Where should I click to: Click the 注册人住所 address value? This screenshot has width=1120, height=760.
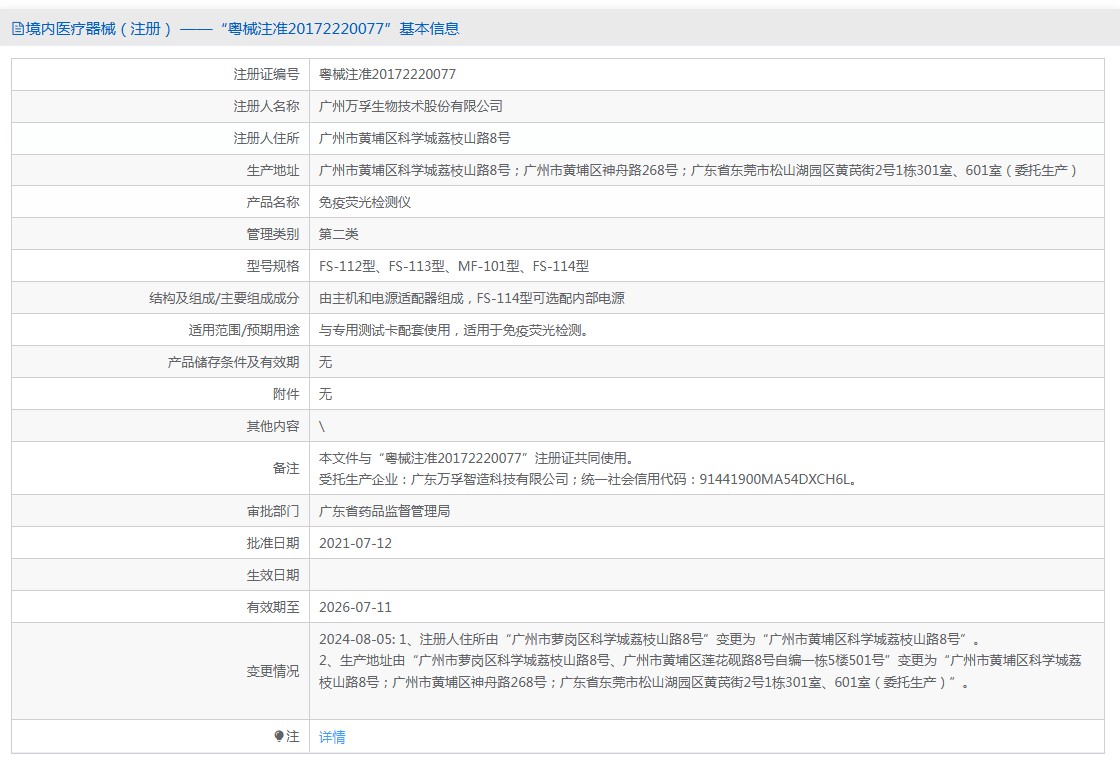click(414, 138)
